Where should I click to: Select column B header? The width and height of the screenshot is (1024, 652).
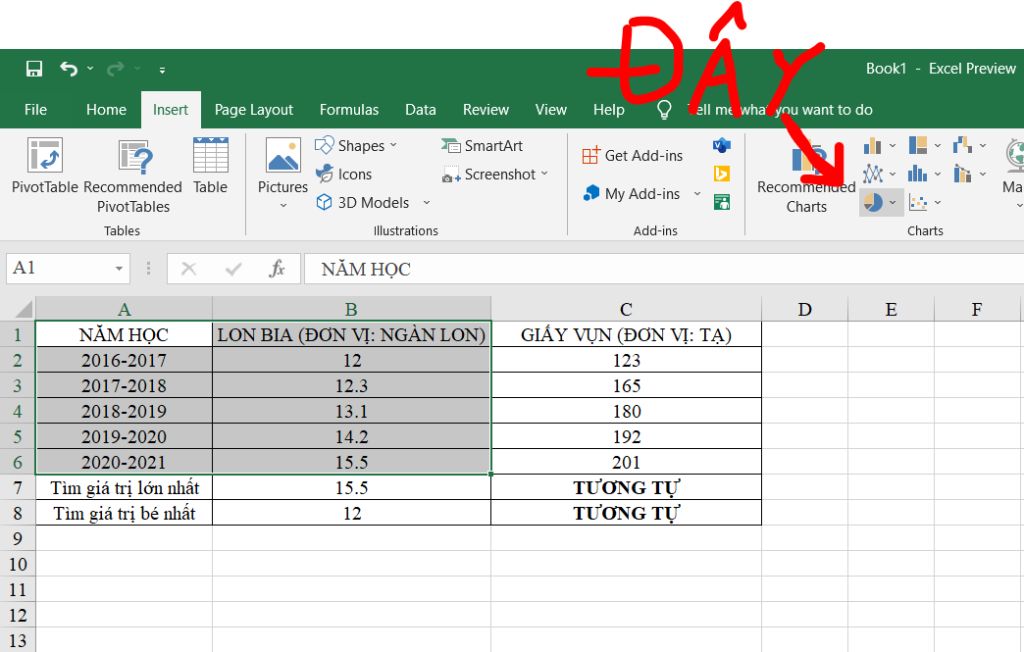[x=351, y=308]
